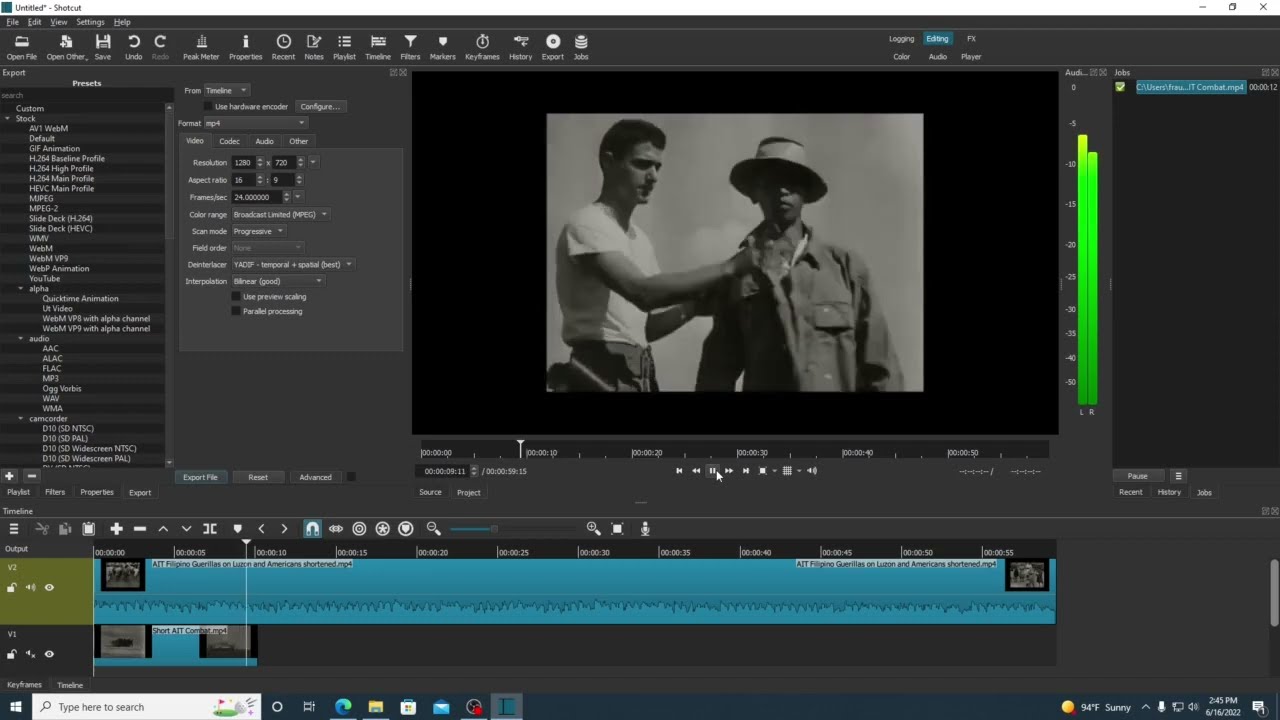Paste clip using timeline paste icon
This screenshot has width=1280, height=720.
point(88,528)
